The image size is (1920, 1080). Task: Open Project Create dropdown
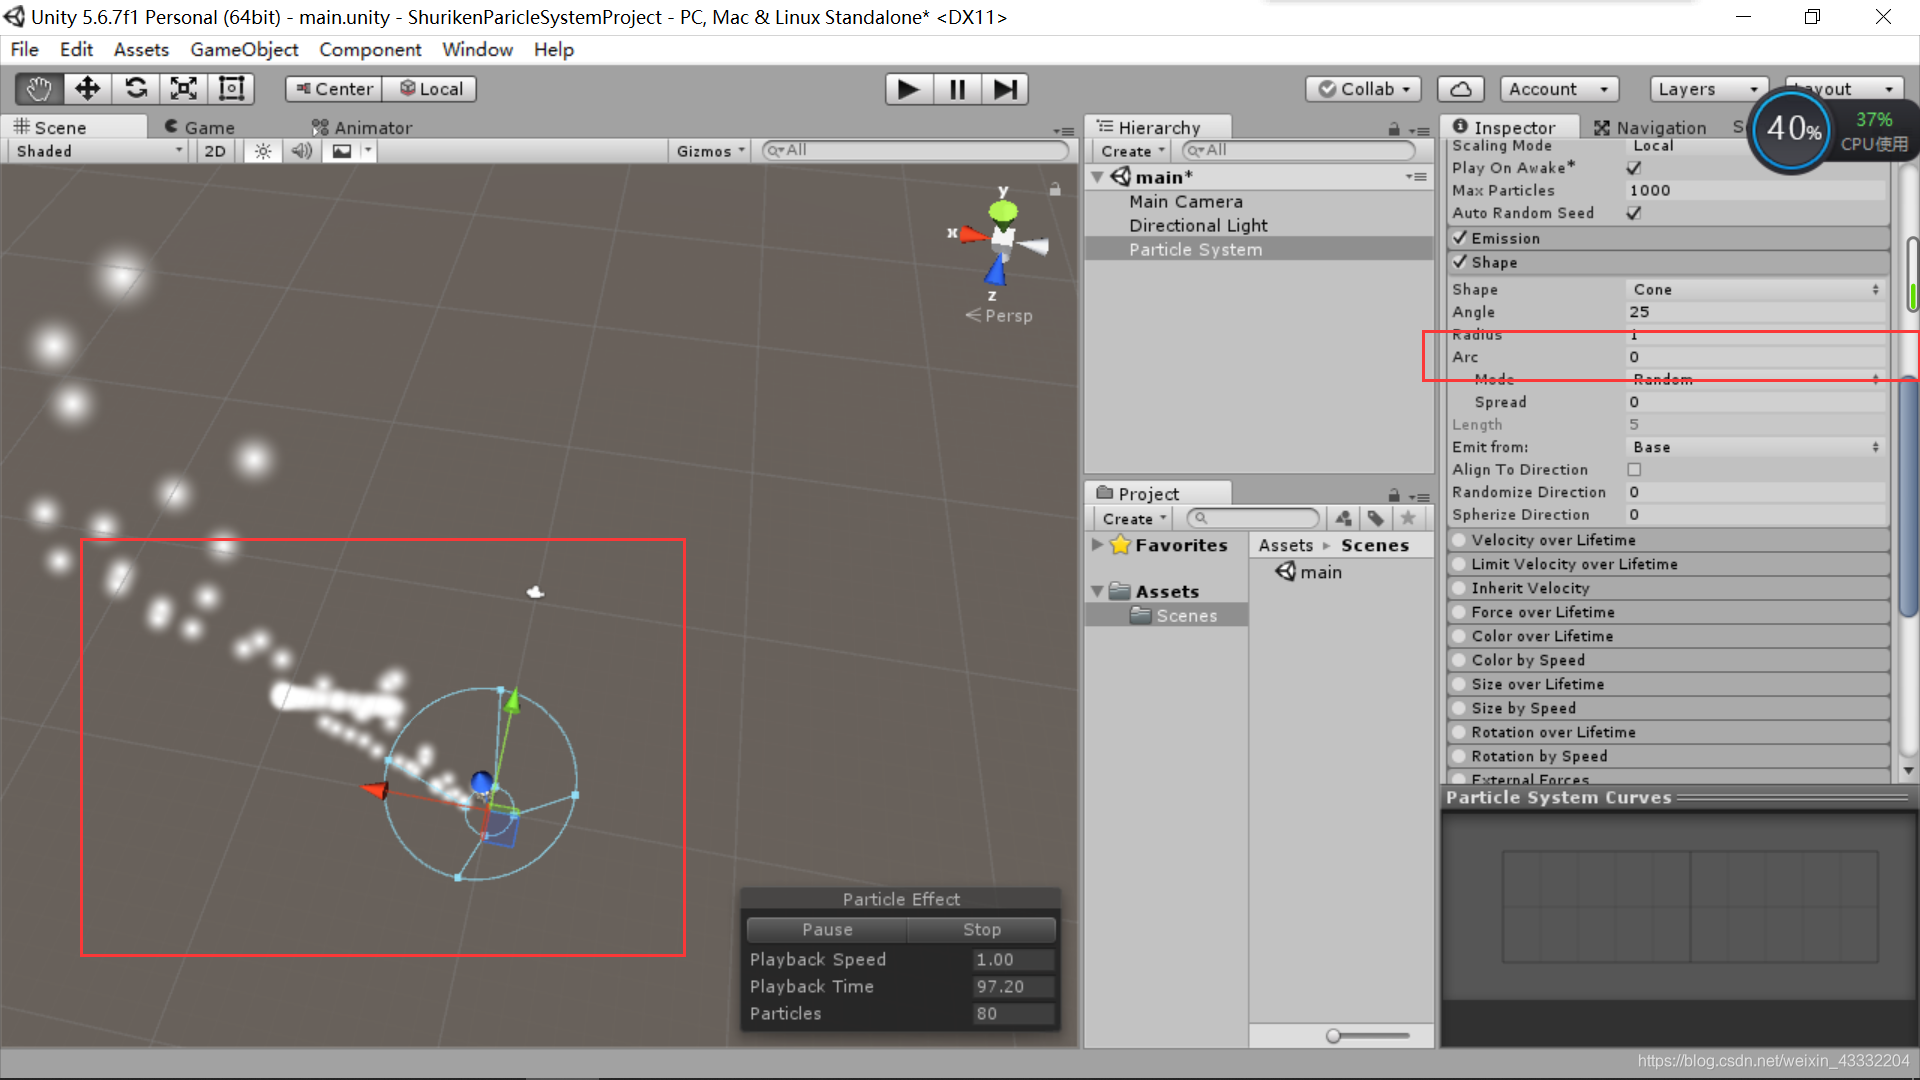[x=1134, y=518]
